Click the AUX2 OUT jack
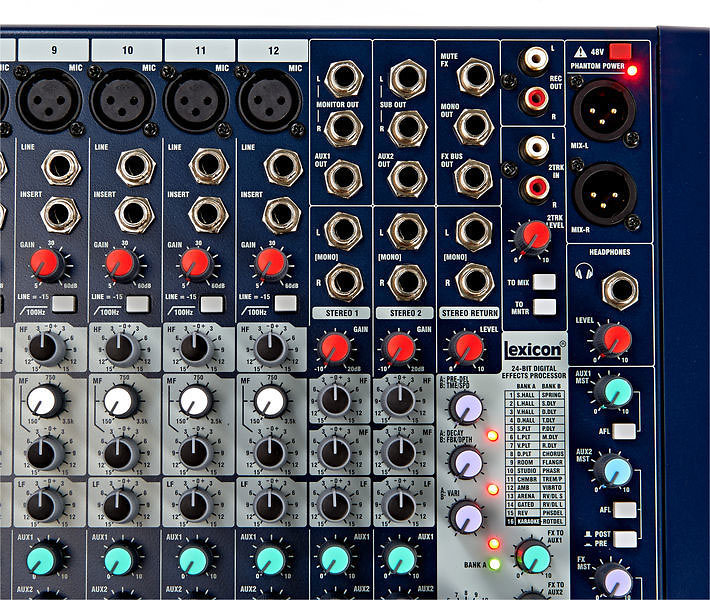The image size is (710, 600). (x=408, y=178)
